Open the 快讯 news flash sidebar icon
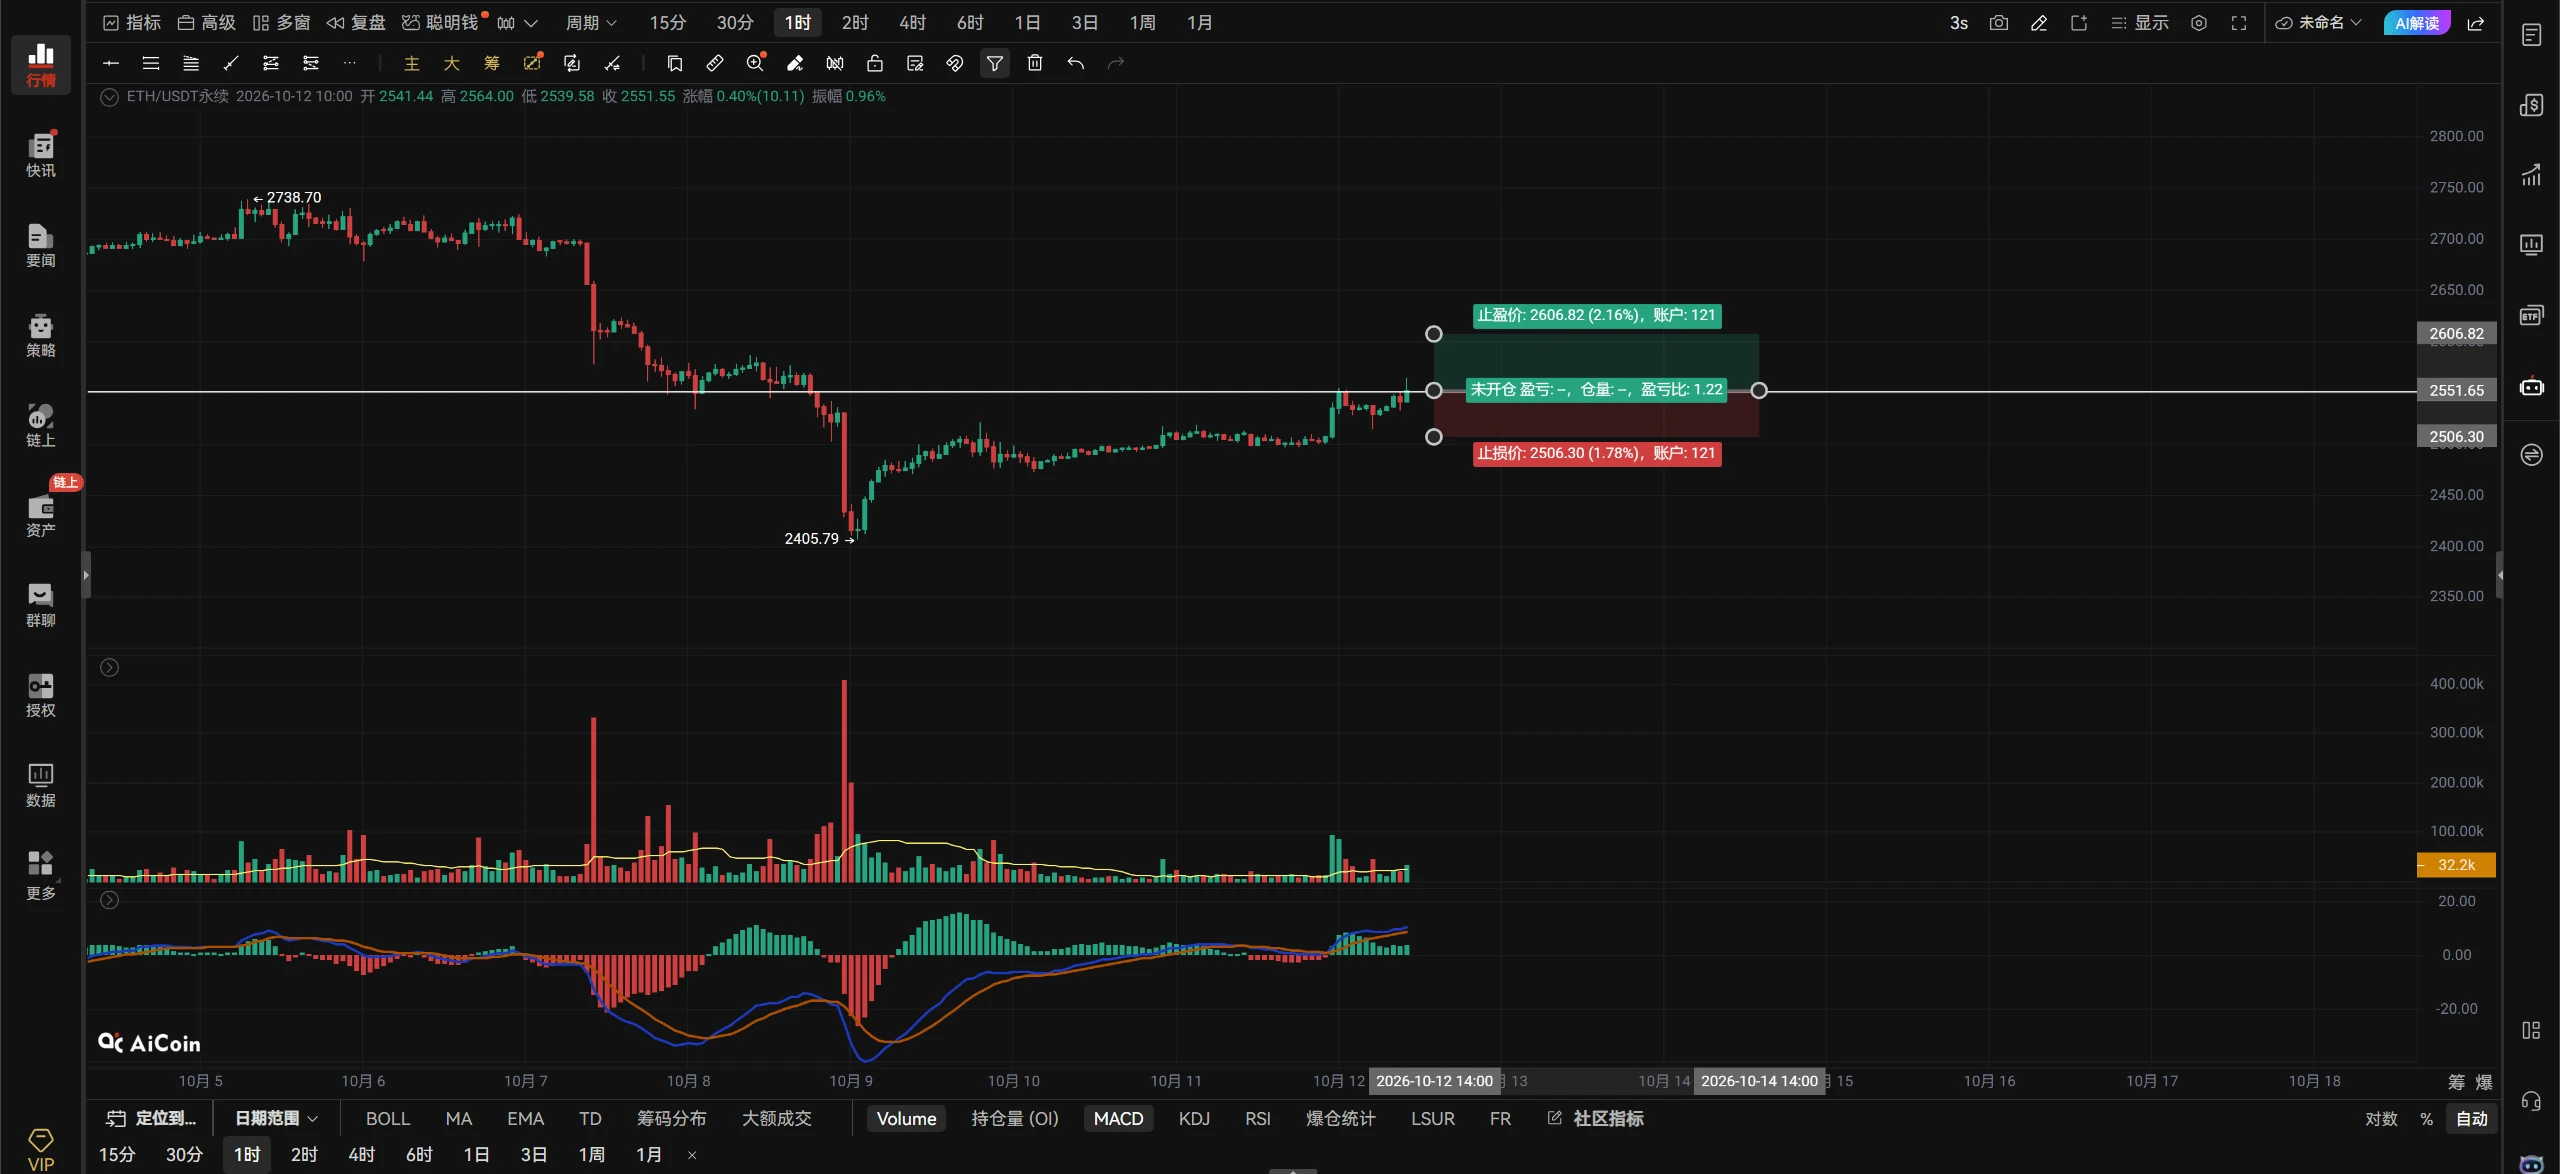The height and width of the screenshot is (1174, 2560). (40, 155)
